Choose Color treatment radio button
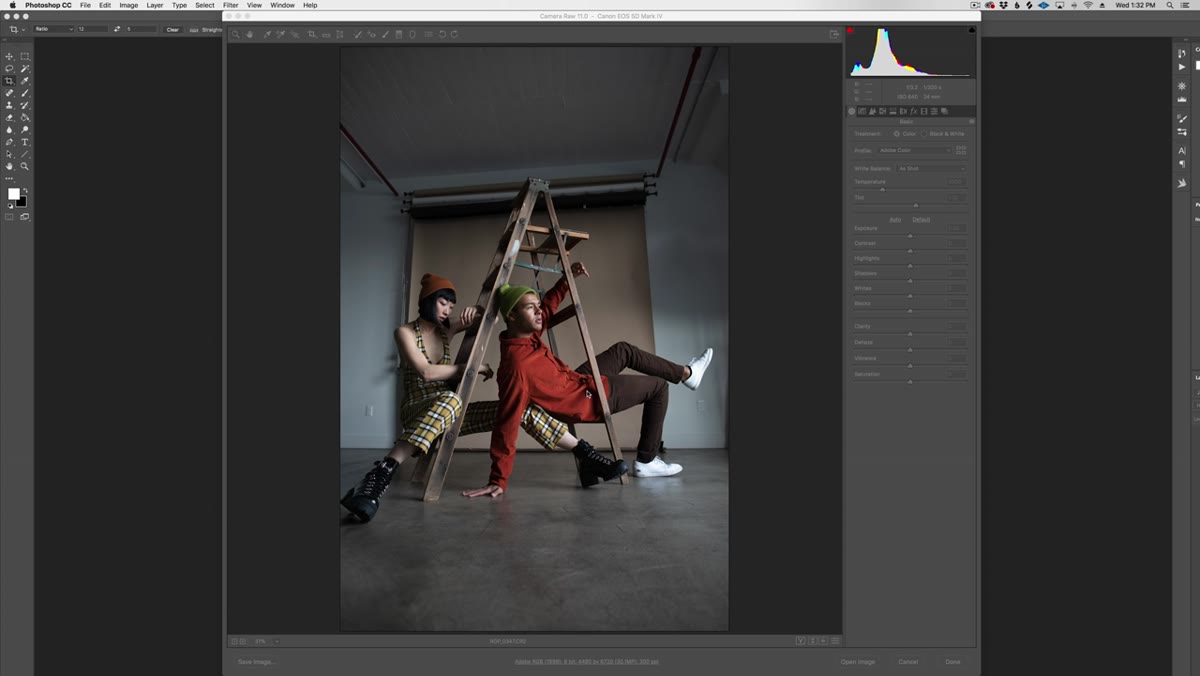This screenshot has height=676, width=1200. 897,133
